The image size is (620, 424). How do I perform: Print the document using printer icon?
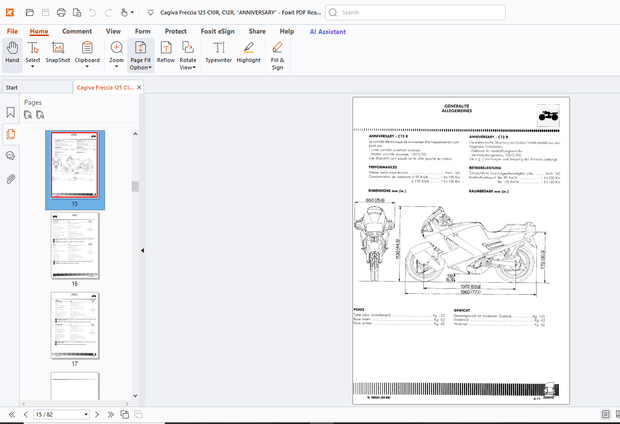point(61,13)
